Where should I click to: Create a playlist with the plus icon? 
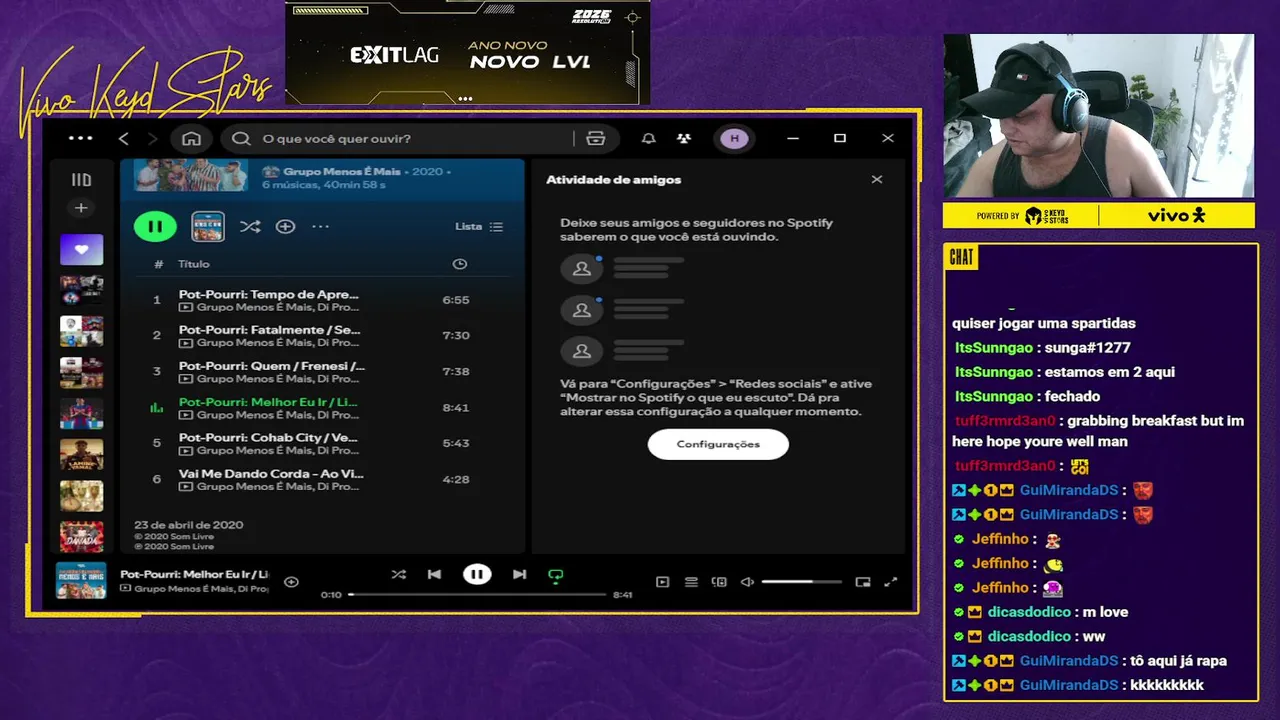81,208
